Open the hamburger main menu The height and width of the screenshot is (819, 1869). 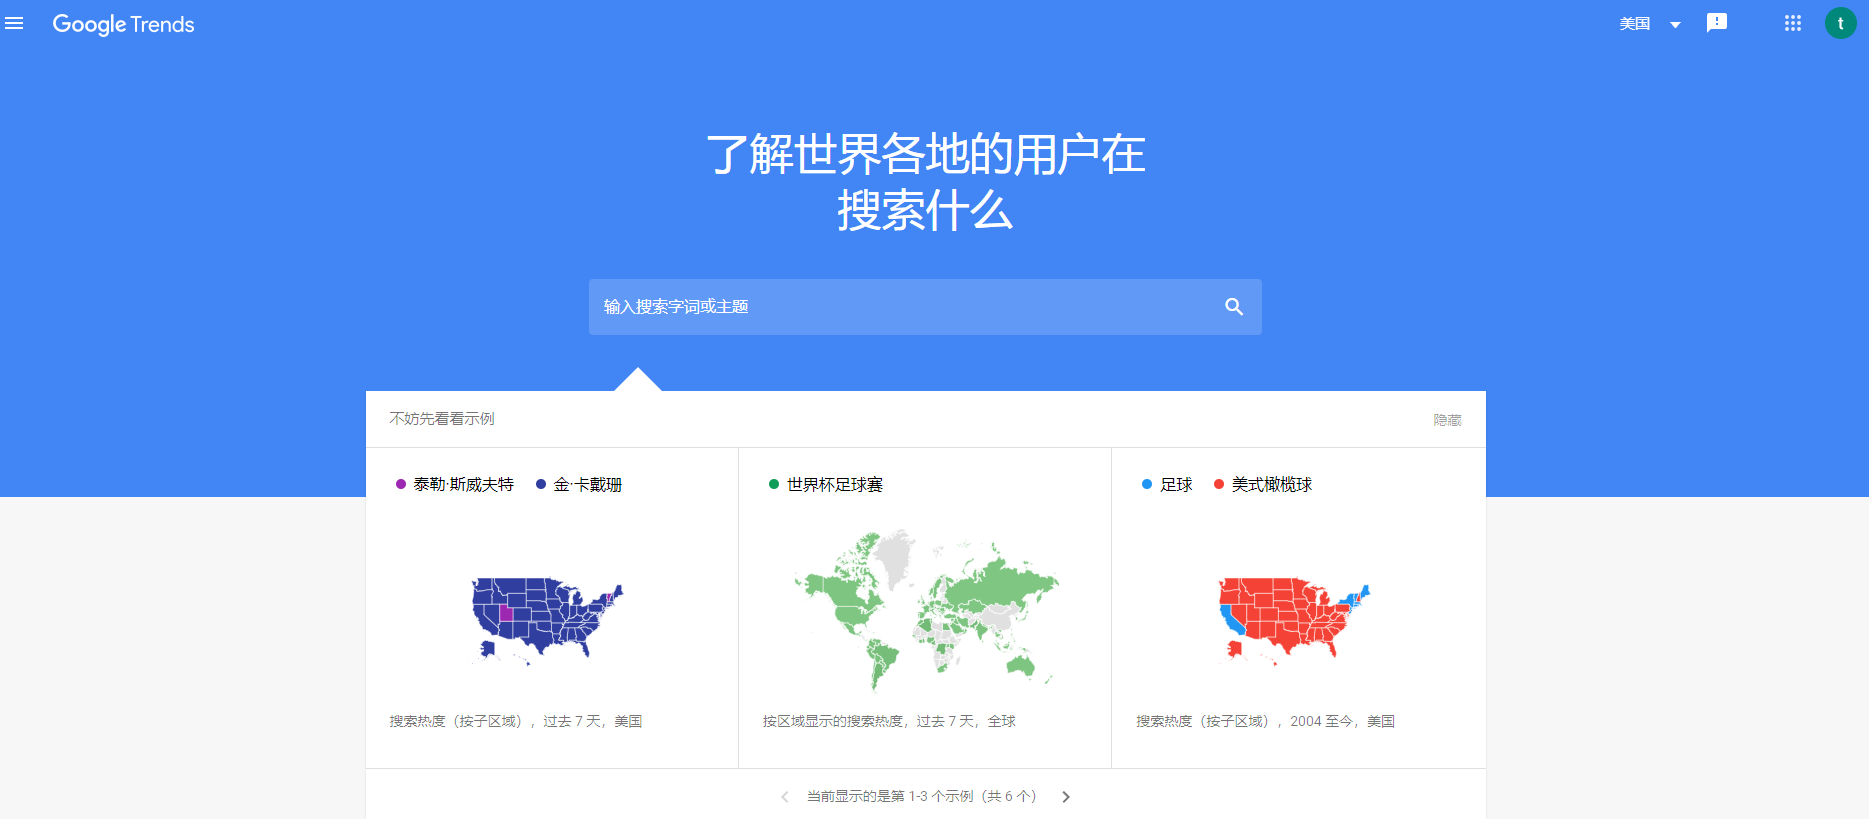point(14,23)
